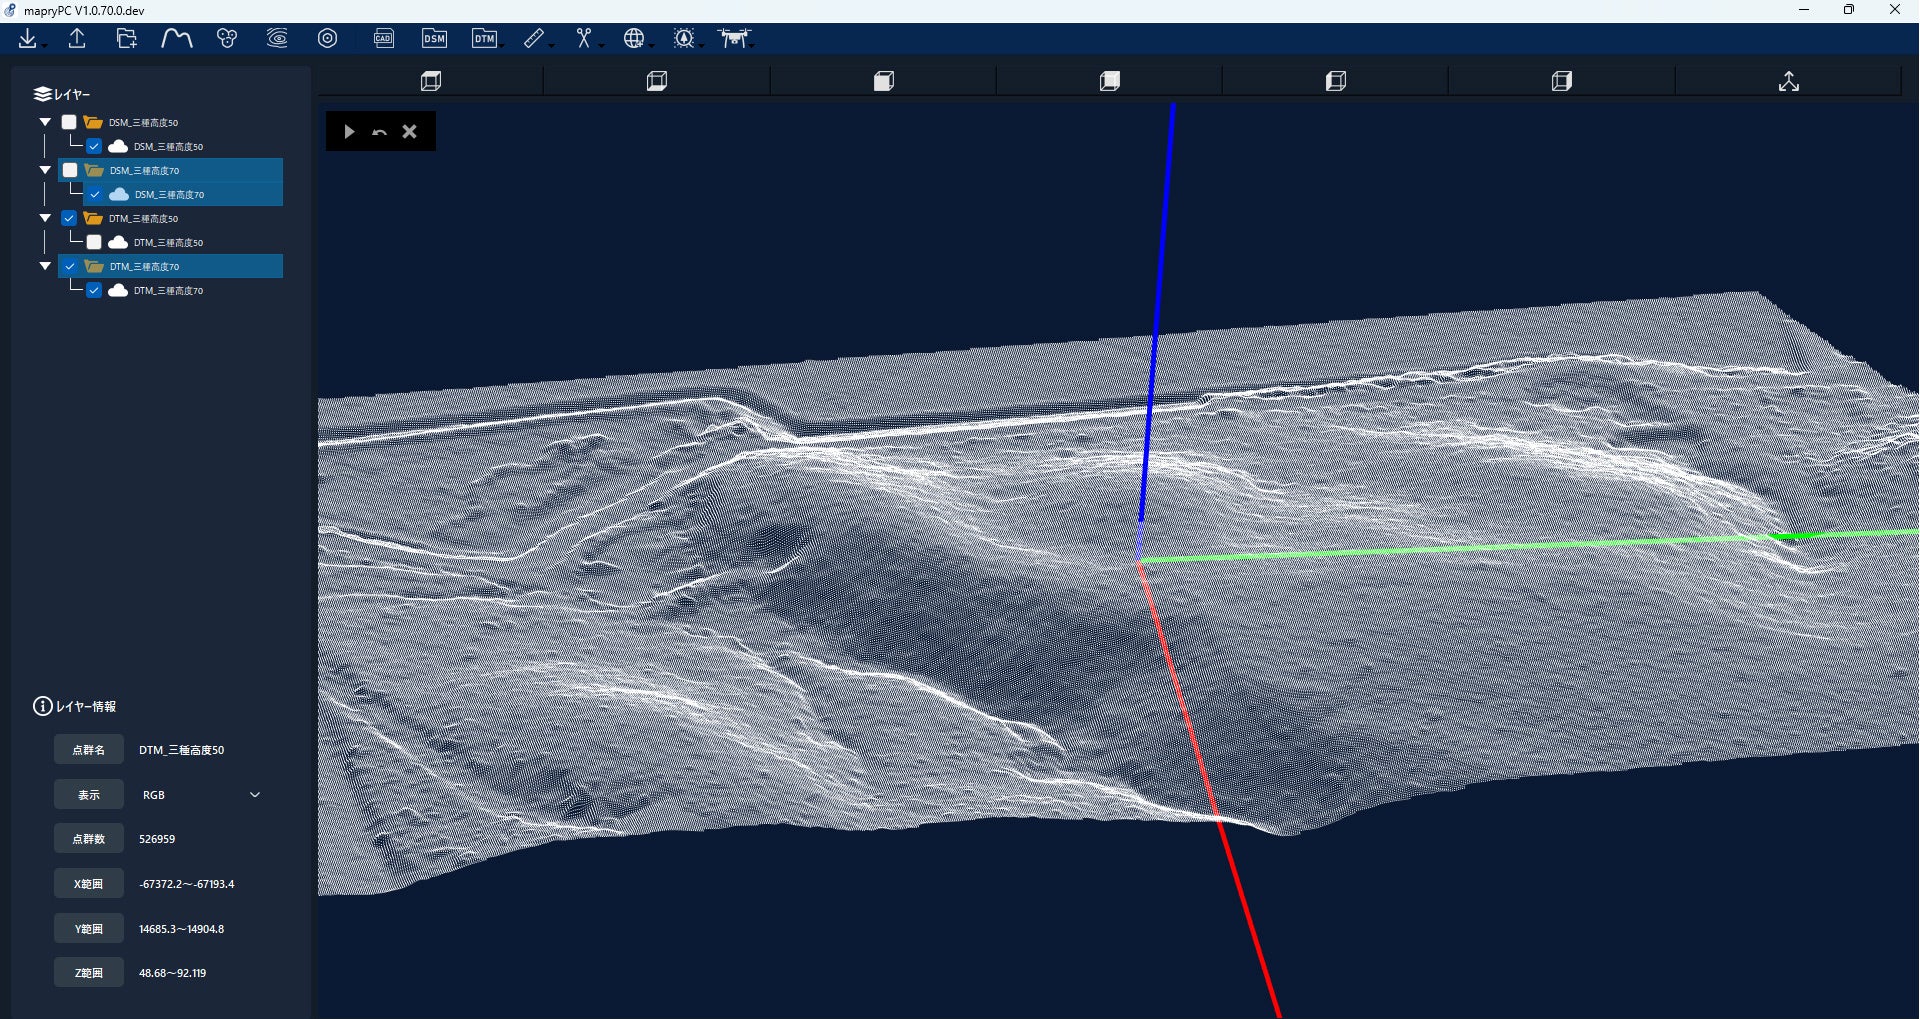The width and height of the screenshot is (1920, 1019).
Task: Open the drone tool icon
Action: point(733,39)
